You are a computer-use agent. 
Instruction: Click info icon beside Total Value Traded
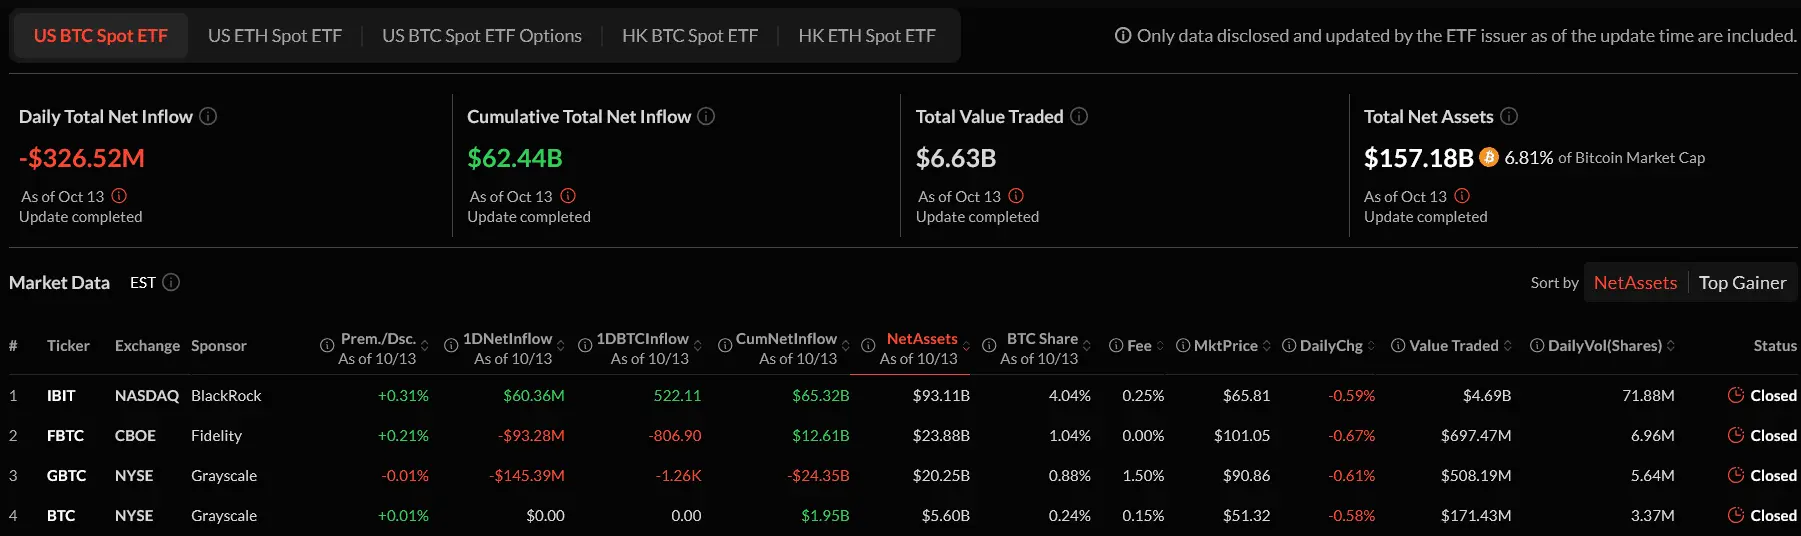click(x=1079, y=116)
